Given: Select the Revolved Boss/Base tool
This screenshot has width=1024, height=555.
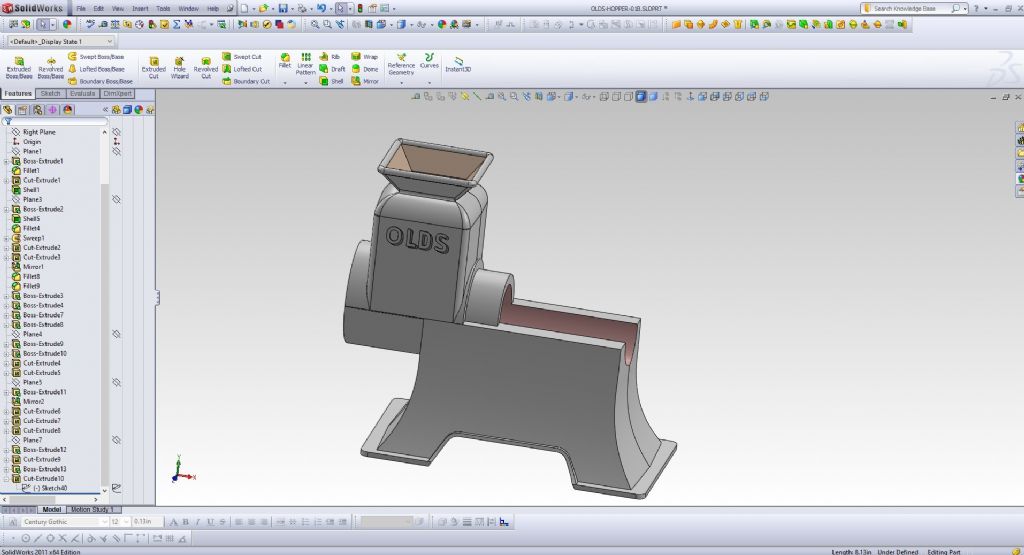Looking at the screenshot, I should pyautogui.click(x=50, y=67).
